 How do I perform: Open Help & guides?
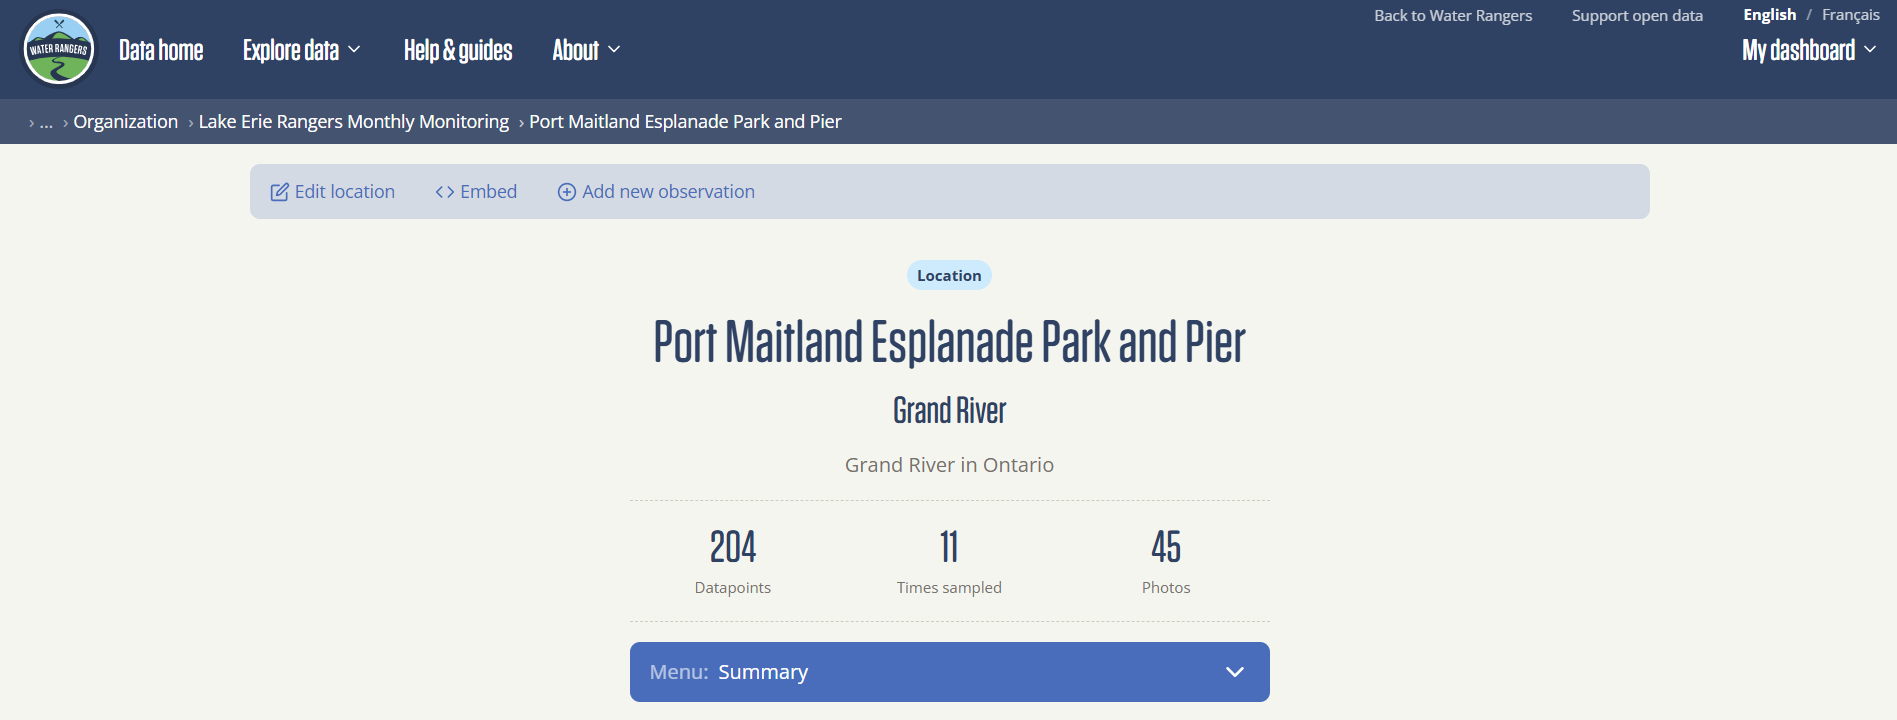click(x=458, y=50)
